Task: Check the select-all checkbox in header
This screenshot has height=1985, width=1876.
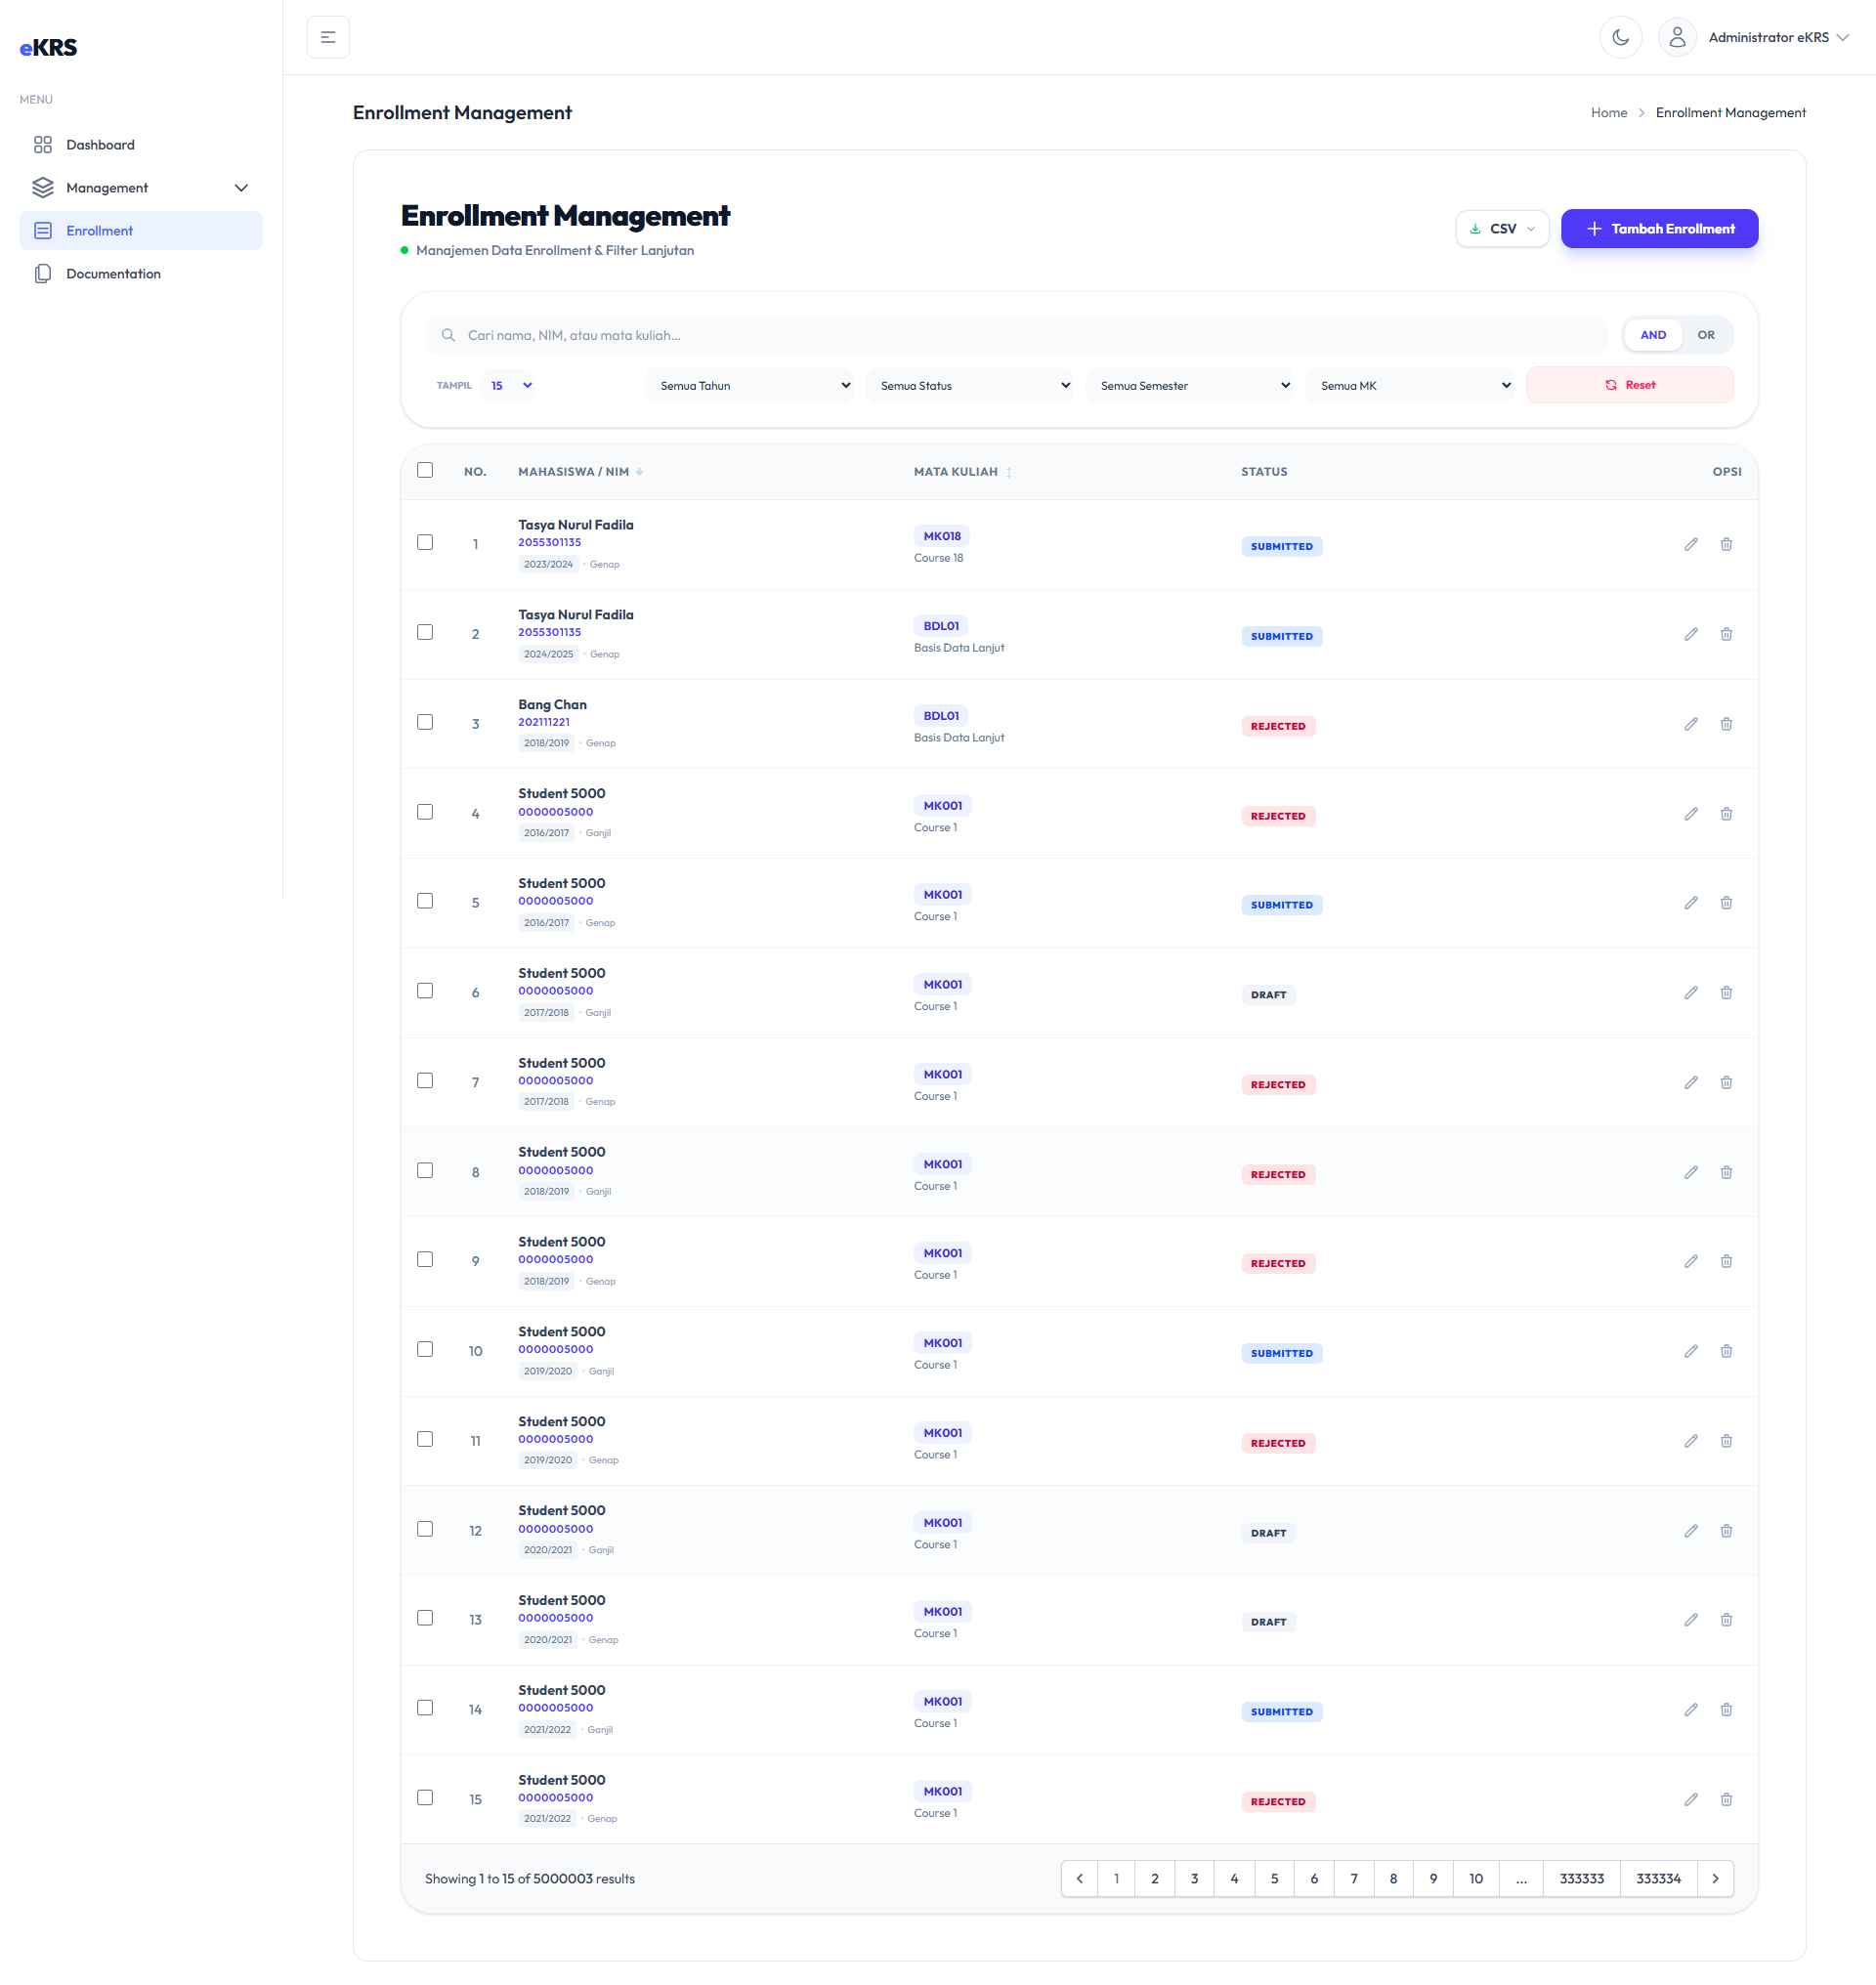Action: point(425,470)
